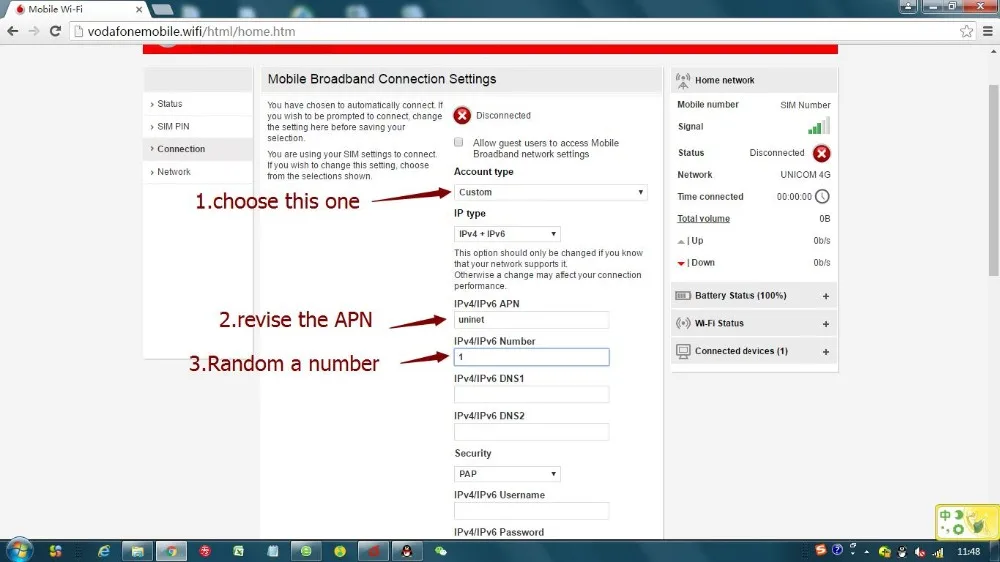
Task: Click the Down 0b/s speed value
Action: coord(821,263)
